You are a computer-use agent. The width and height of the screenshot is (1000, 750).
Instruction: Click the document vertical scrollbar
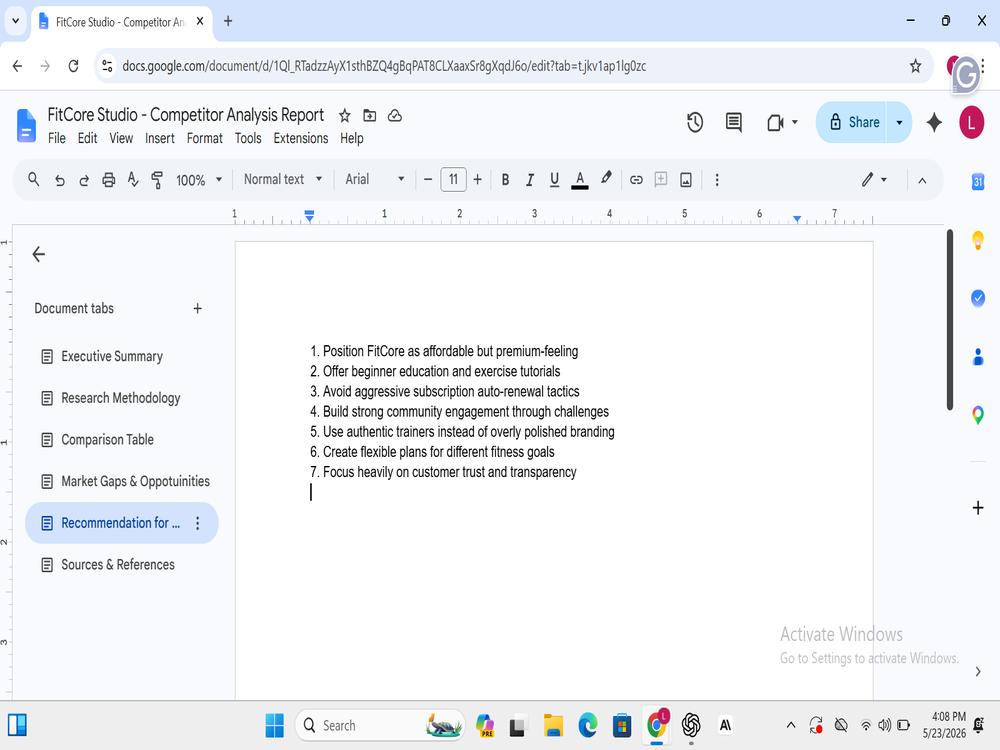[950, 320]
